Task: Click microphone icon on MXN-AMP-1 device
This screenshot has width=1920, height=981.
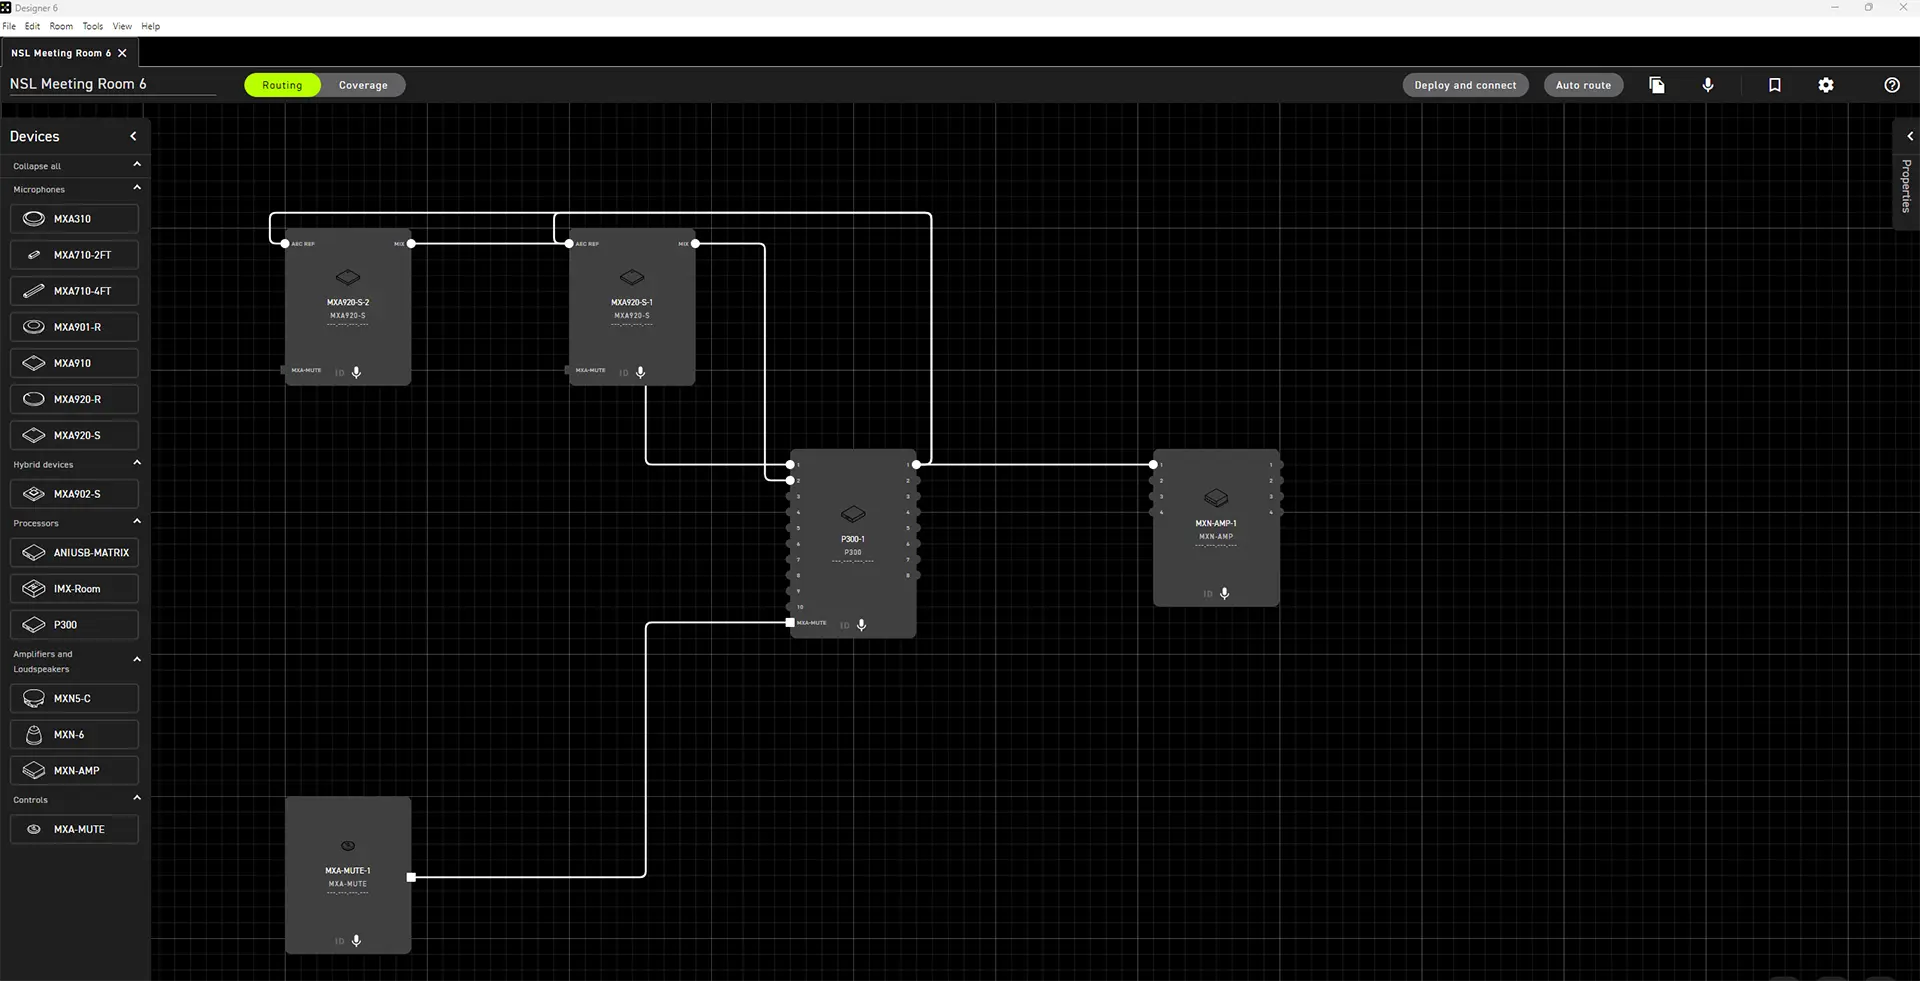Action: pos(1224,593)
